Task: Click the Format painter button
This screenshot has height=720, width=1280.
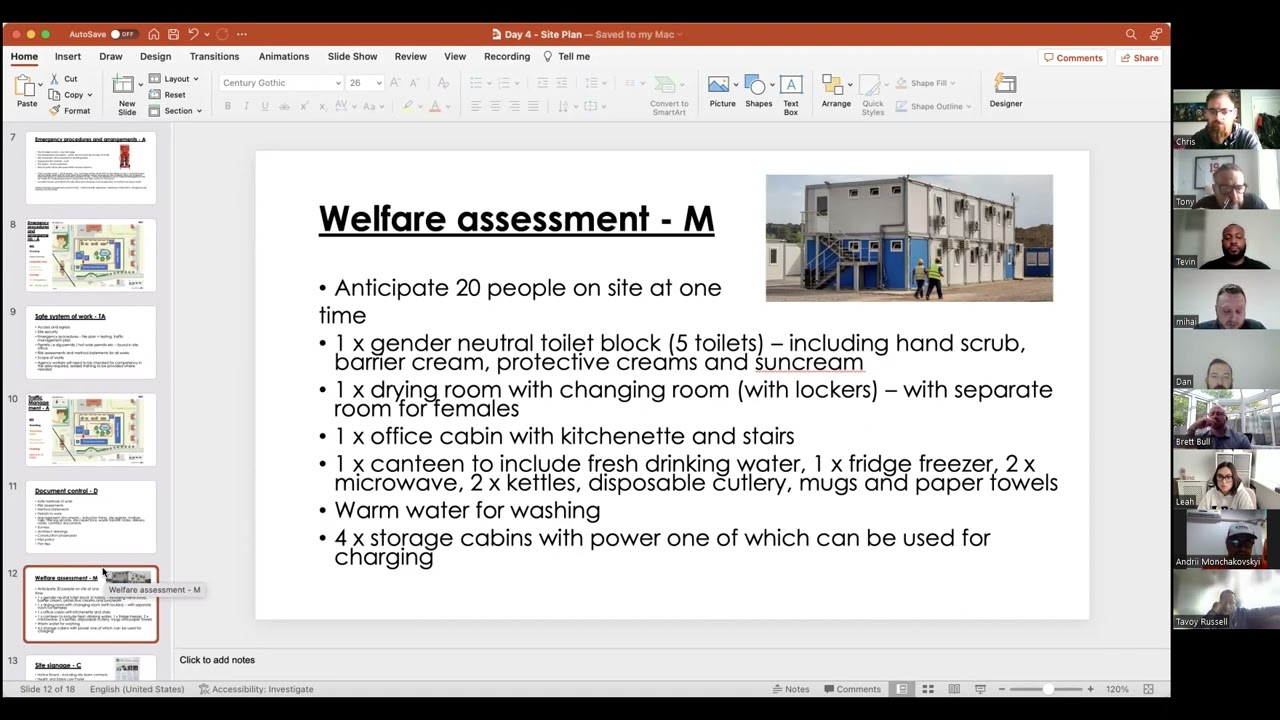Action: (x=69, y=111)
